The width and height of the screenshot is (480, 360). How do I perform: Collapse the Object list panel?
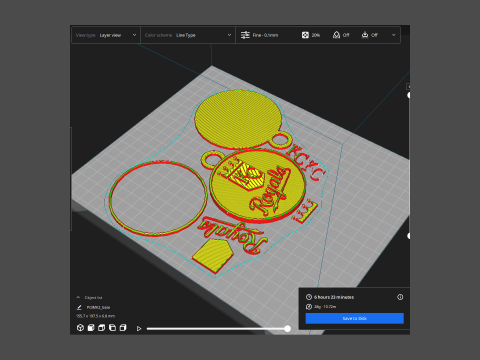pyautogui.click(x=78, y=297)
